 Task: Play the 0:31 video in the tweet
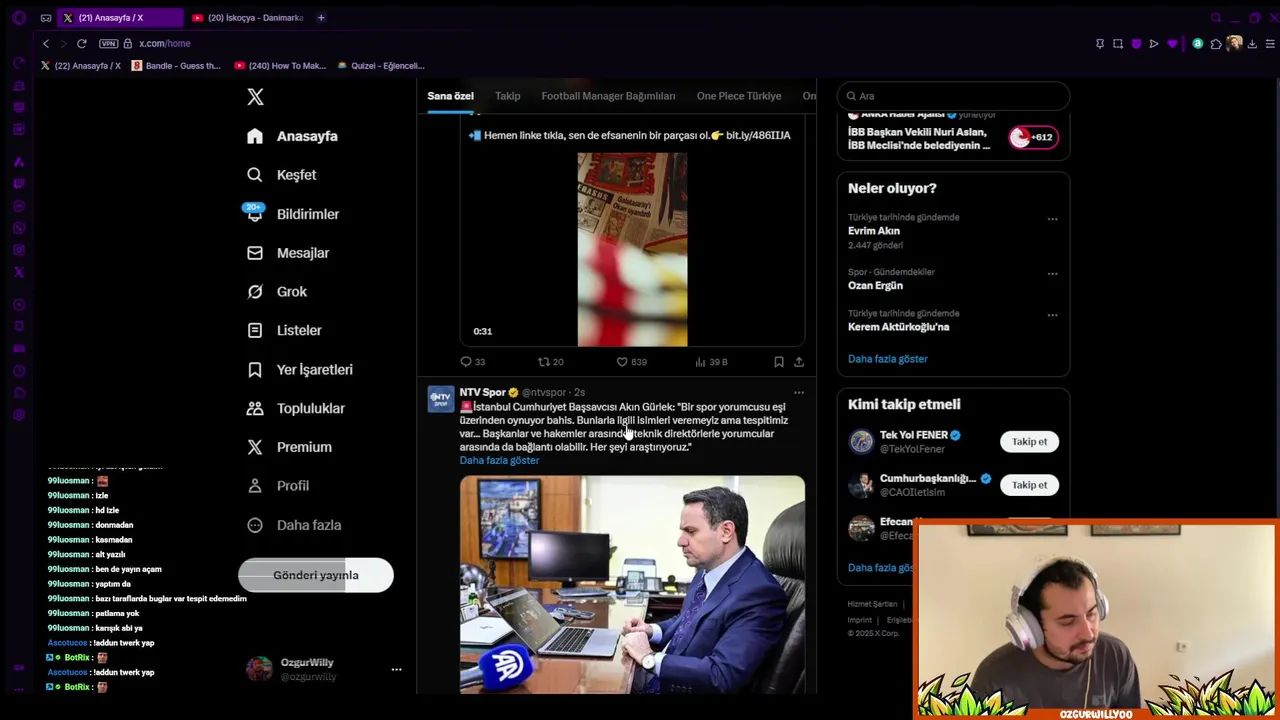point(632,249)
